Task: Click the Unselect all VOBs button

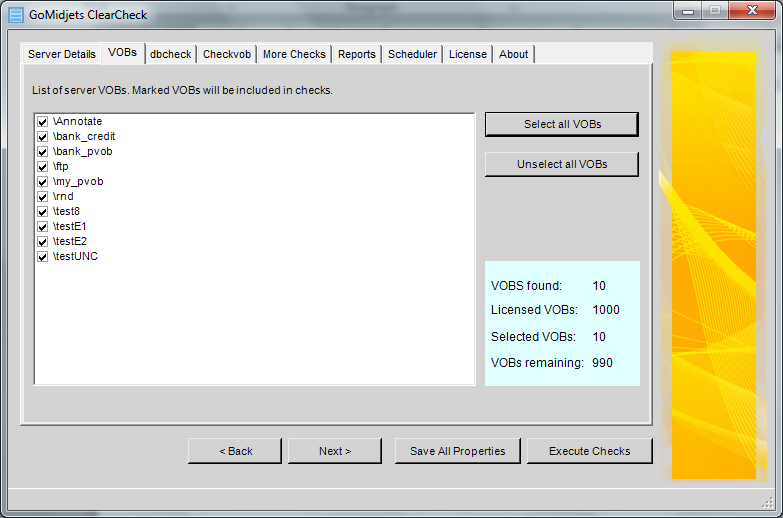Action: coord(561,164)
